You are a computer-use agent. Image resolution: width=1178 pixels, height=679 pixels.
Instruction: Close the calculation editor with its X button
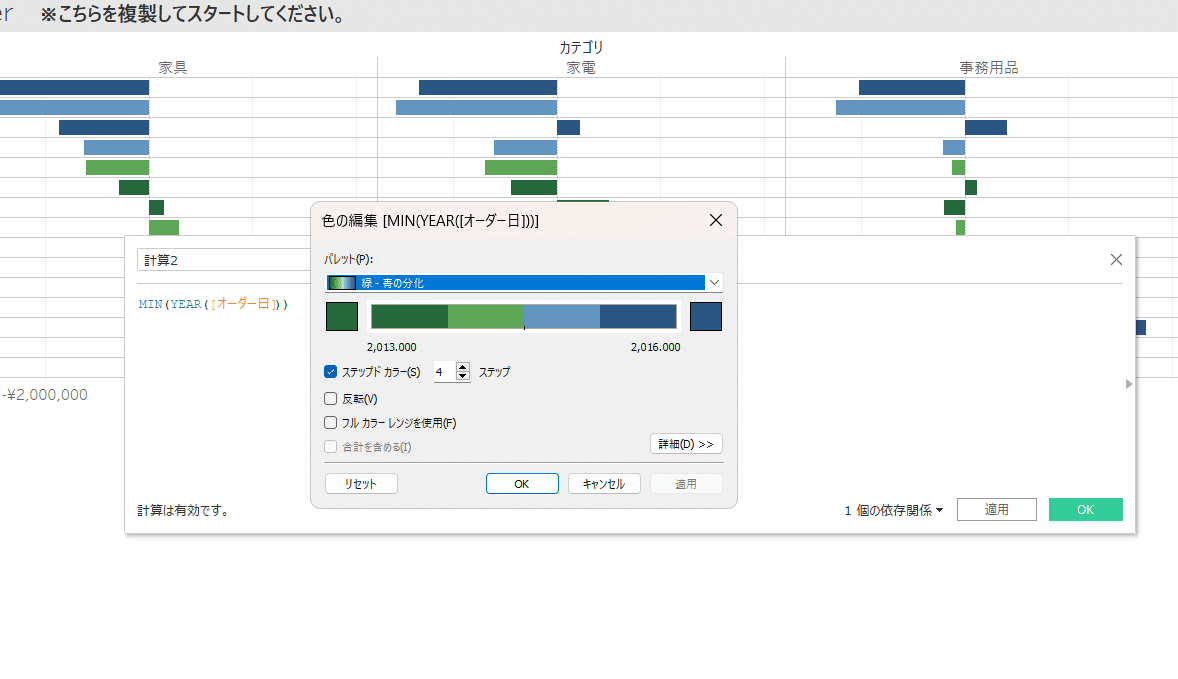[x=1116, y=259]
